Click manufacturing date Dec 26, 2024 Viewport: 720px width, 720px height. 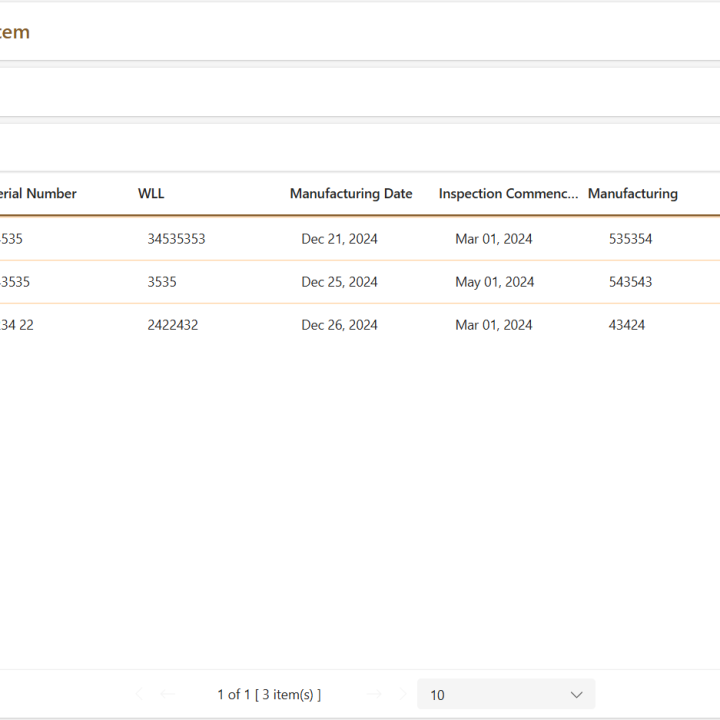pyautogui.click(x=339, y=325)
